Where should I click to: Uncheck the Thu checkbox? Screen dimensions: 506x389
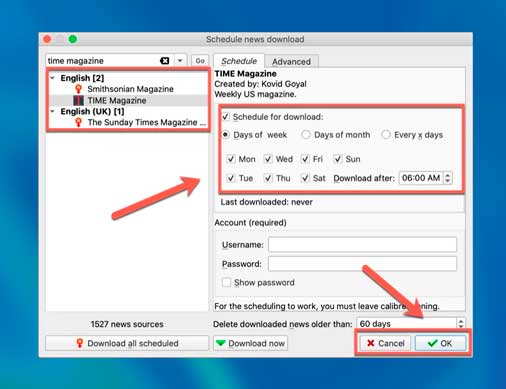click(x=268, y=178)
